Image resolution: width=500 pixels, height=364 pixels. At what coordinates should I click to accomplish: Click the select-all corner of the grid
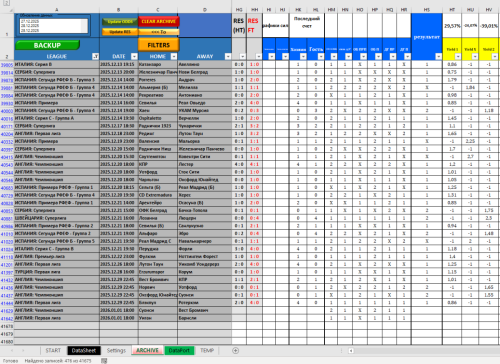(7, 10)
